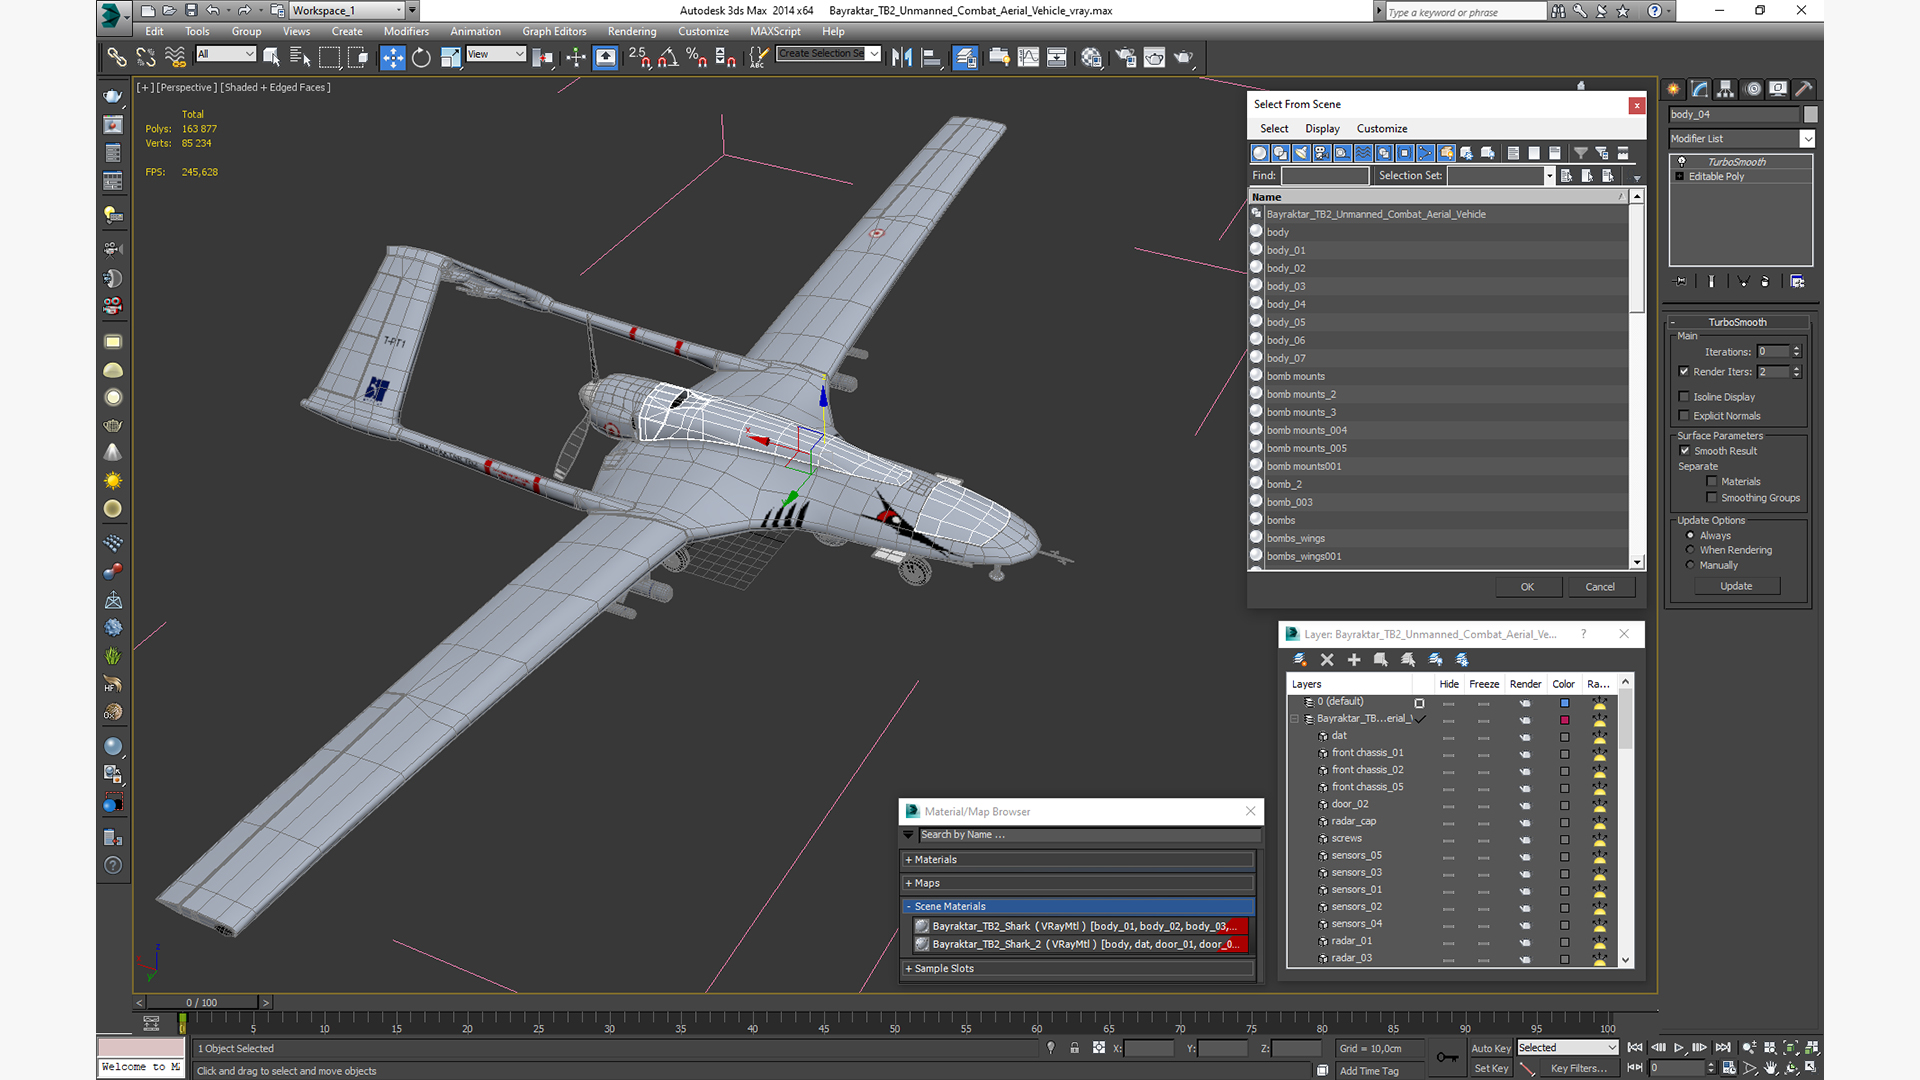Click red color swatch of Bayraktar layer

click(x=1565, y=720)
